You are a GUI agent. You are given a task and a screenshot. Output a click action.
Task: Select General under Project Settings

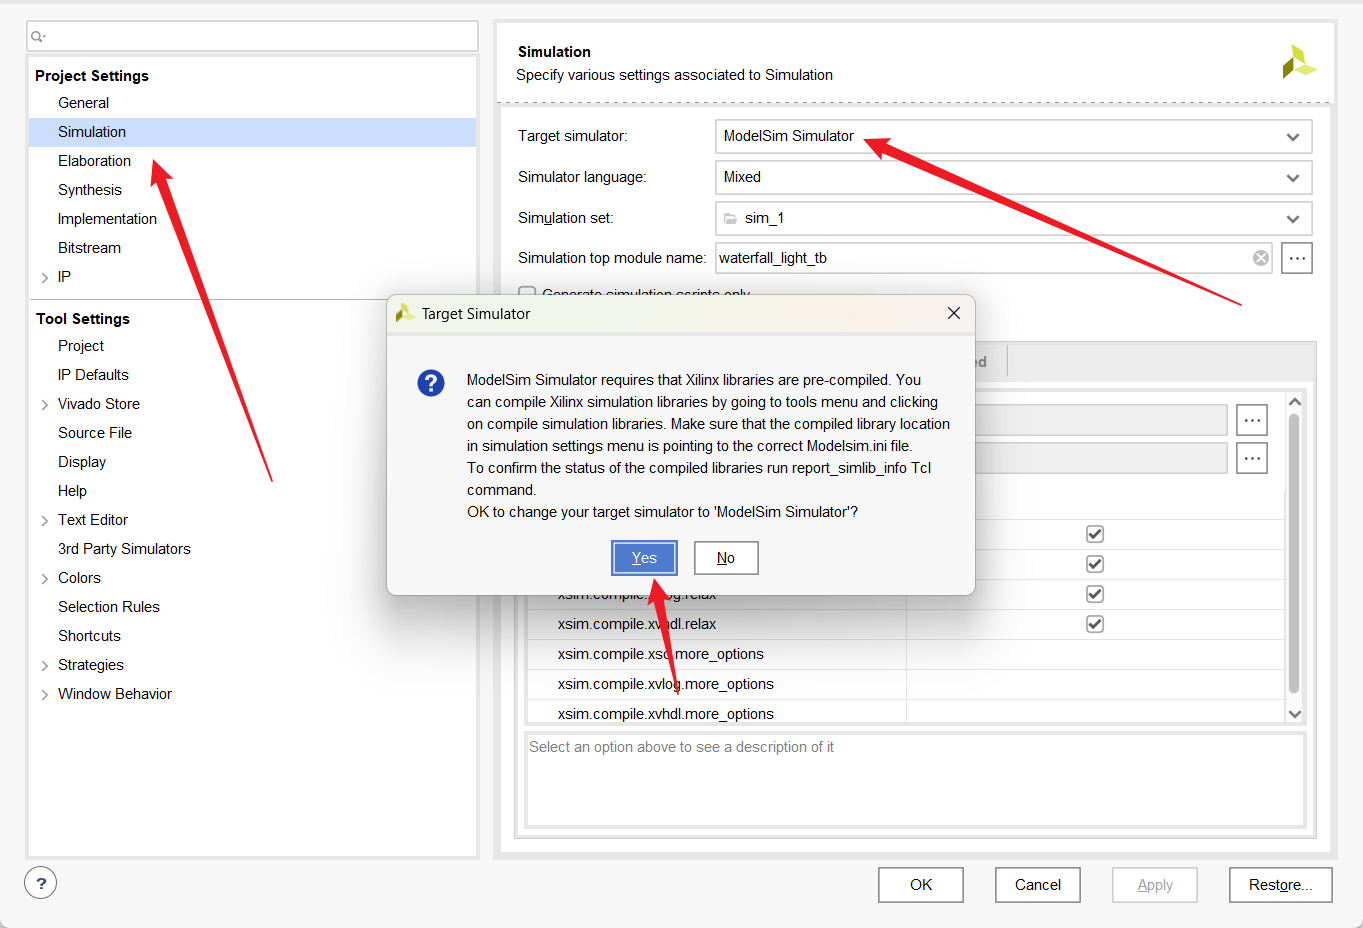(83, 103)
